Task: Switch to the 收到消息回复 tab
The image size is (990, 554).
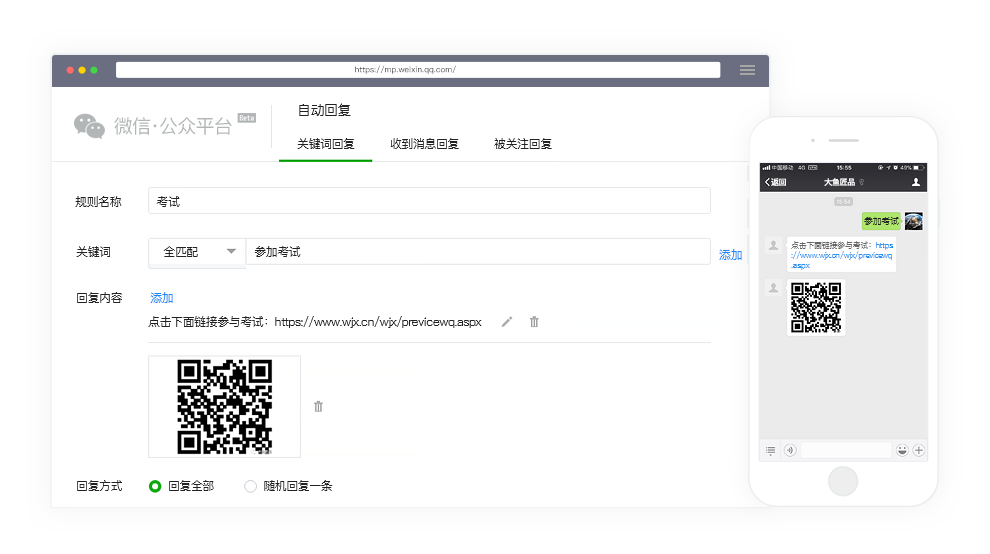Action: [x=424, y=144]
